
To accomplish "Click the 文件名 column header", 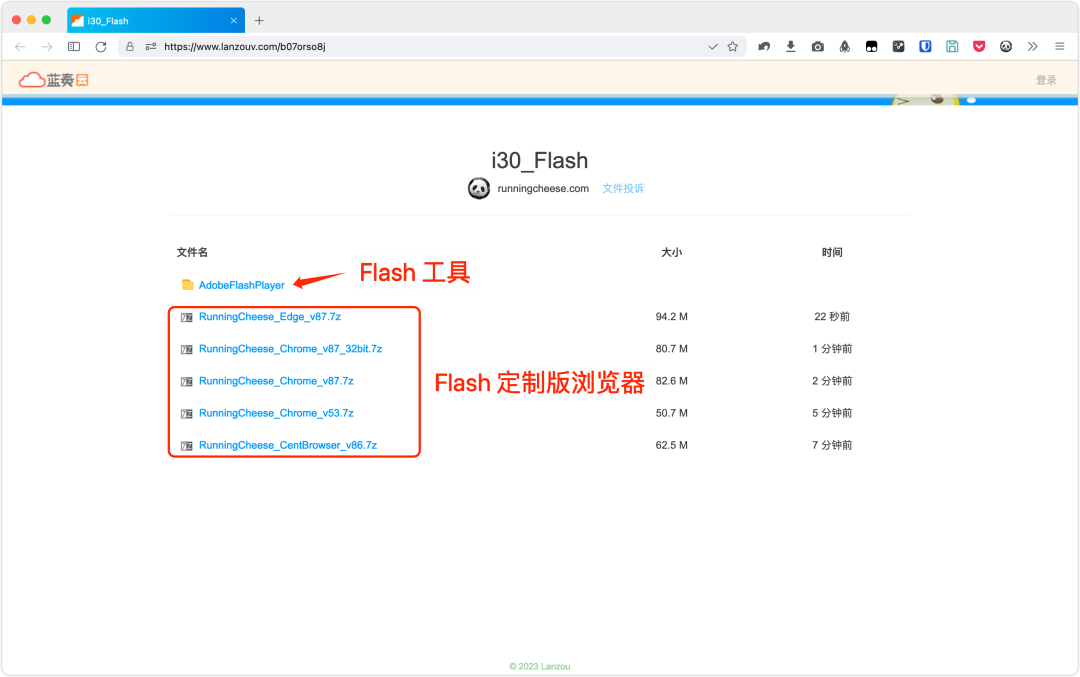I will [192, 252].
